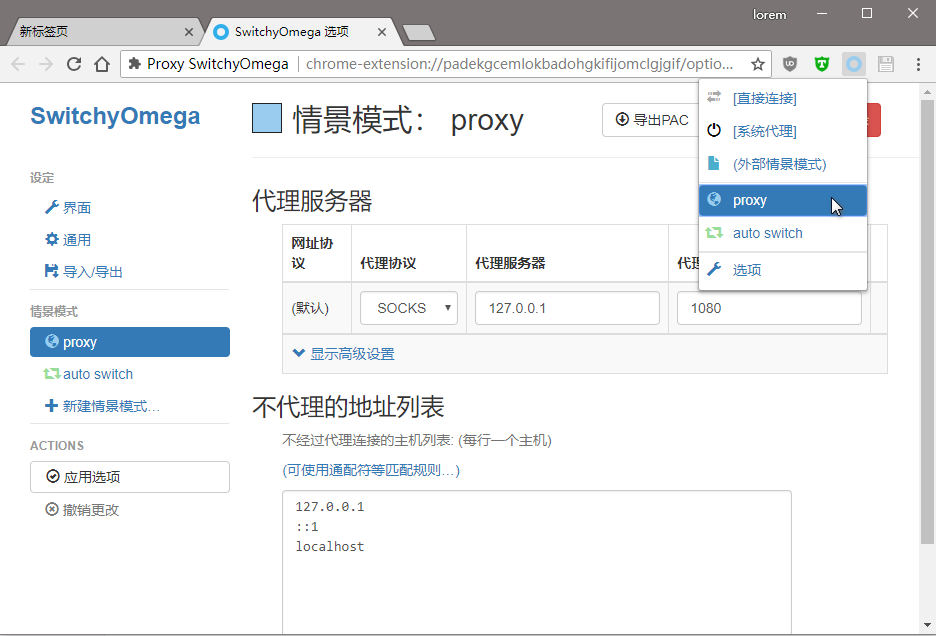
Task: Close the 新标签页 tab
Action: 189,32
